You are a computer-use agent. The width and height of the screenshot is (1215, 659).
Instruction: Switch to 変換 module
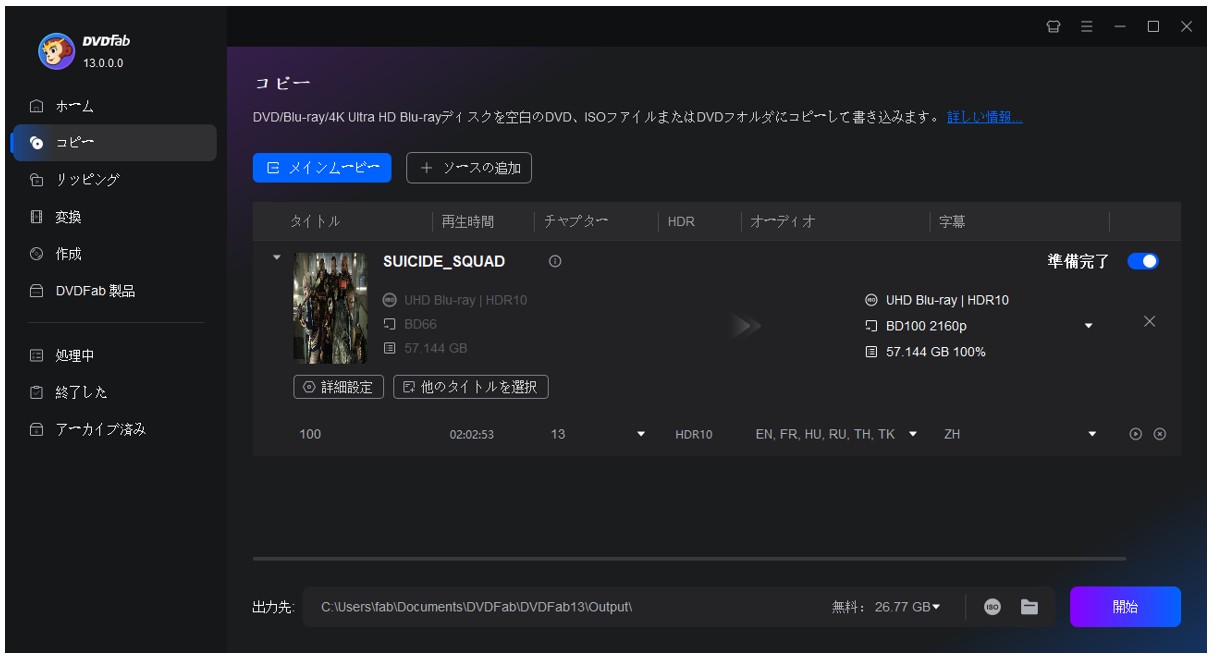pyautogui.click(x=113, y=217)
